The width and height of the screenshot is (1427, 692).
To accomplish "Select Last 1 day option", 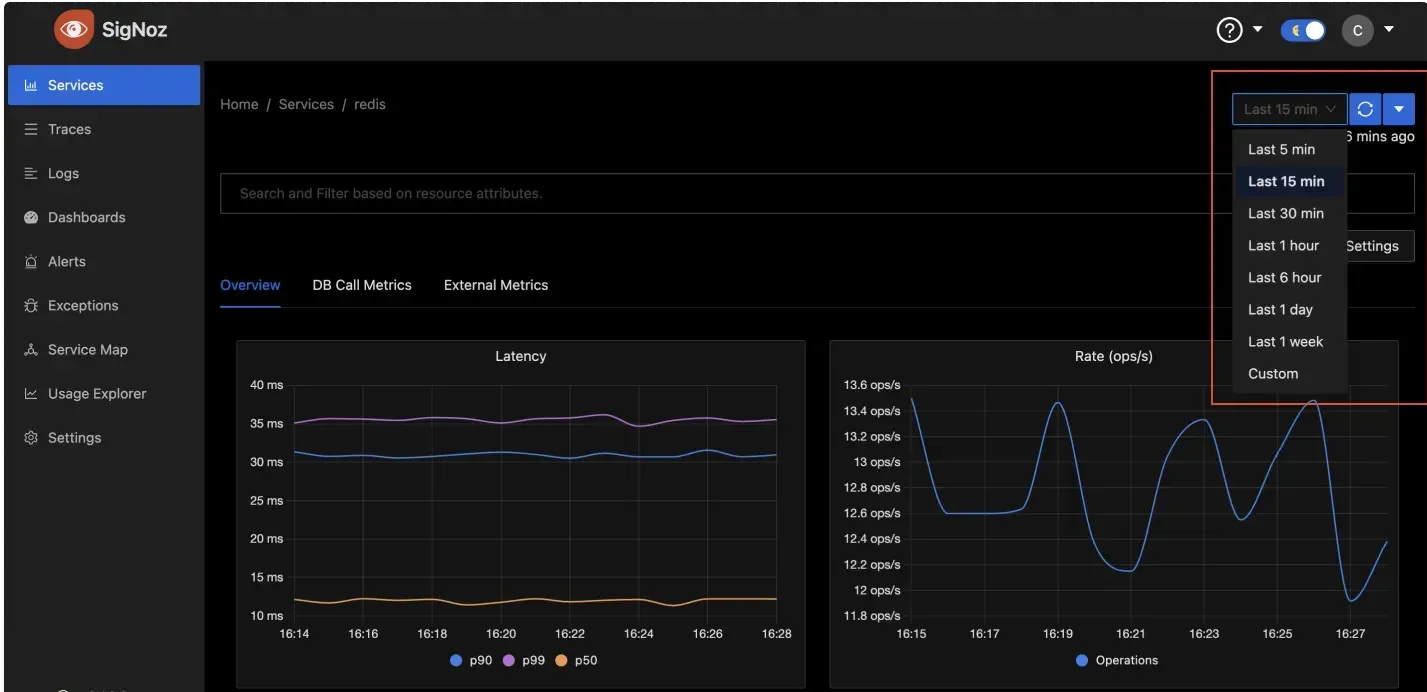I will click(x=1290, y=309).
